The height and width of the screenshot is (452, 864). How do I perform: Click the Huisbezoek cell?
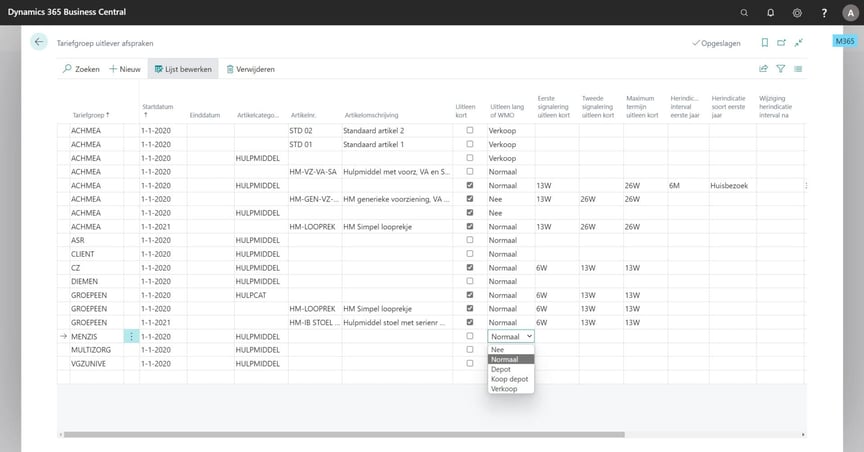[732, 186]
